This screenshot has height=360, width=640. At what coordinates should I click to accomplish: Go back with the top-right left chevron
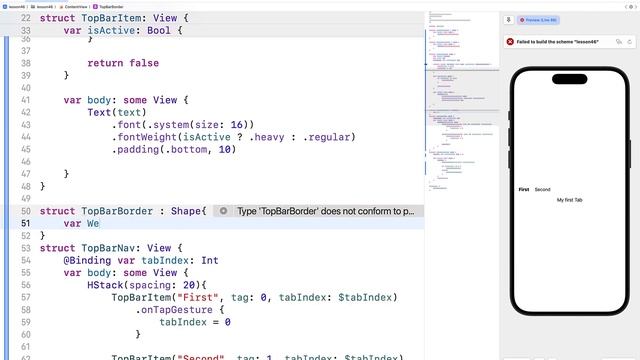(x=626, y=7)
